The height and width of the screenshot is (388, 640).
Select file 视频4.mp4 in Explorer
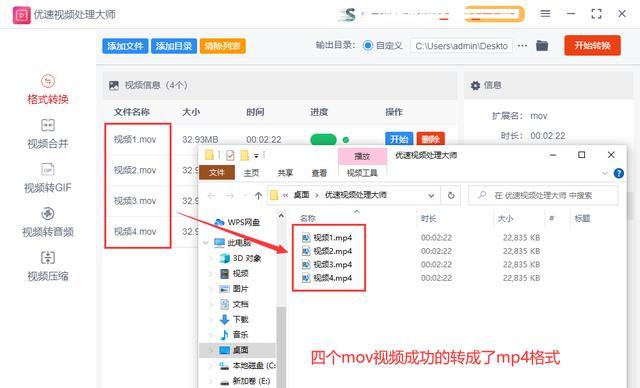(327, 278)
